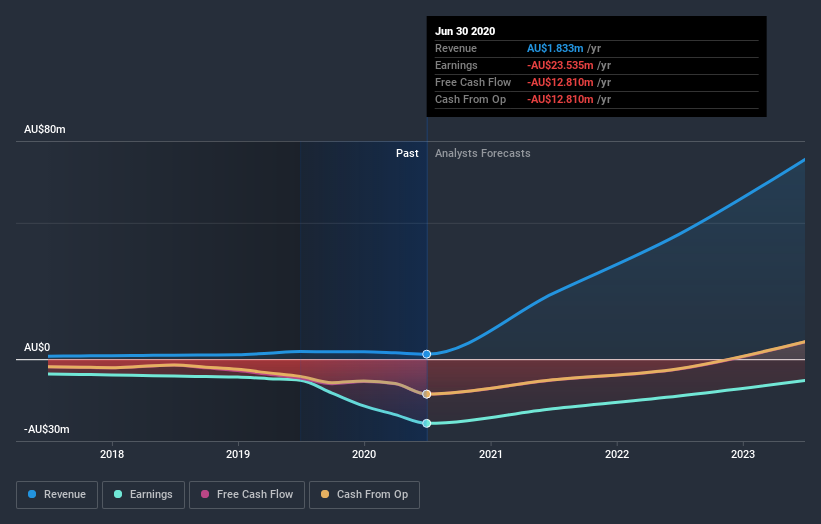This screenshot has width=821, height=524.
Task: Click the 2022 x-axis label
Action: click(617, 454)
